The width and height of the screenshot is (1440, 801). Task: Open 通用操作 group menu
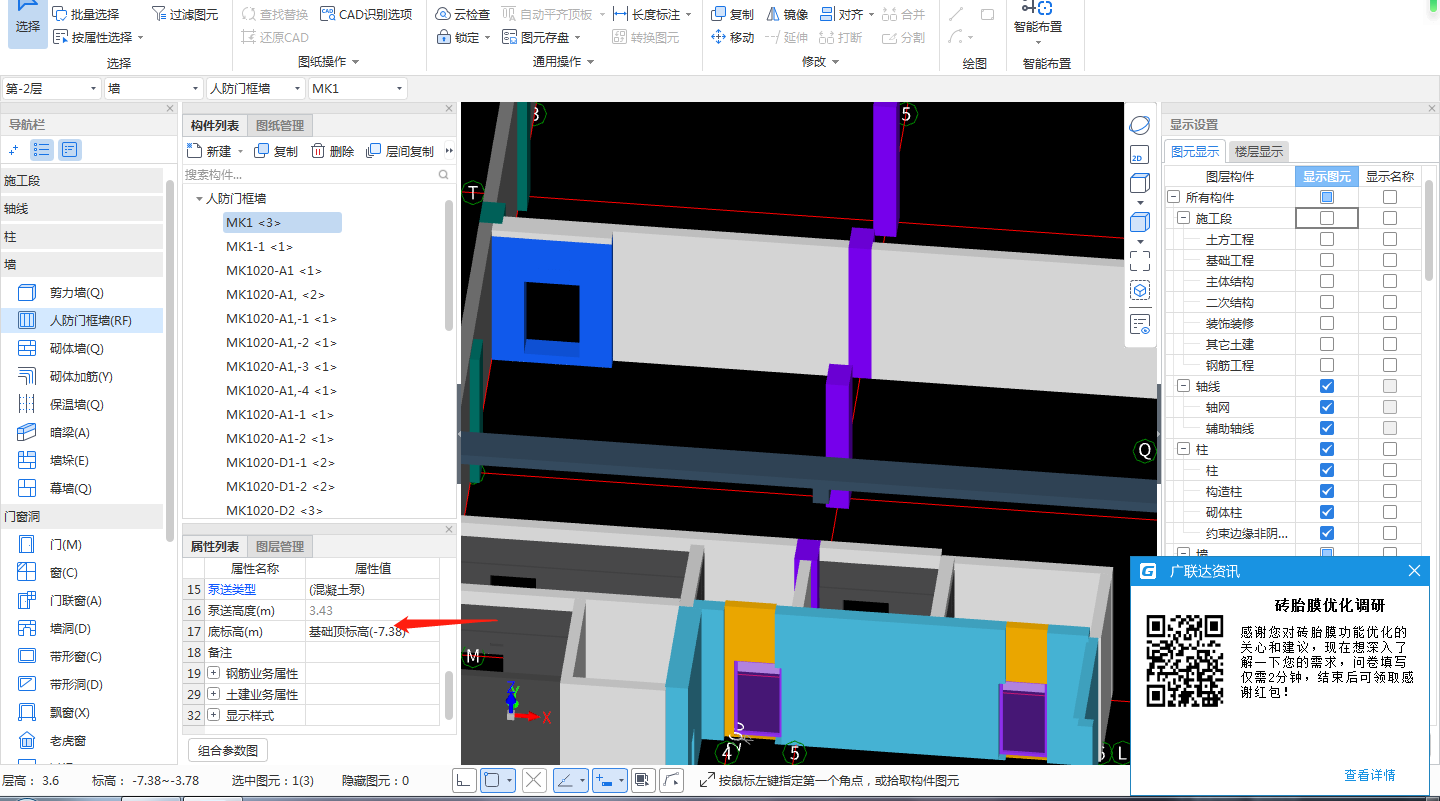[x=563, y=62]
